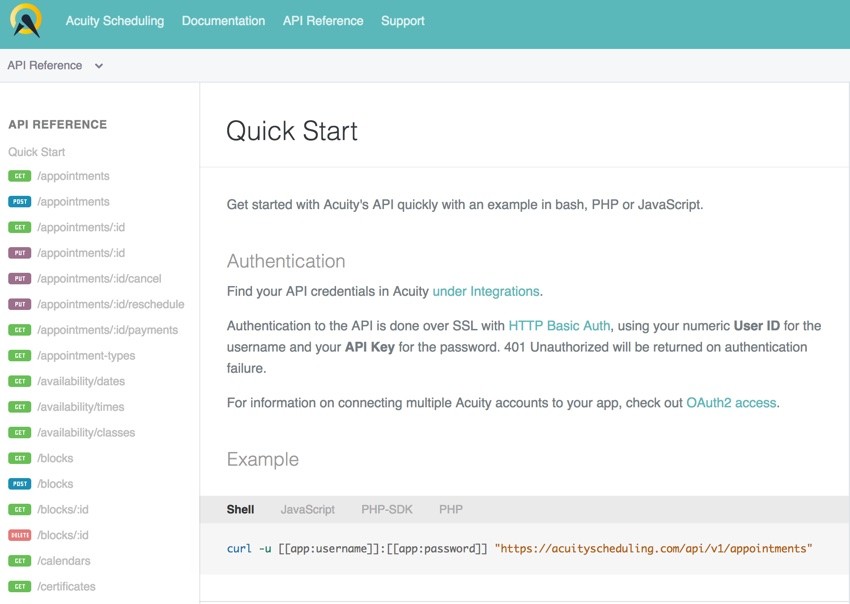The image size is (850, 604).
Task: Click the Acuity logo icon
Action: pos(26,20)
